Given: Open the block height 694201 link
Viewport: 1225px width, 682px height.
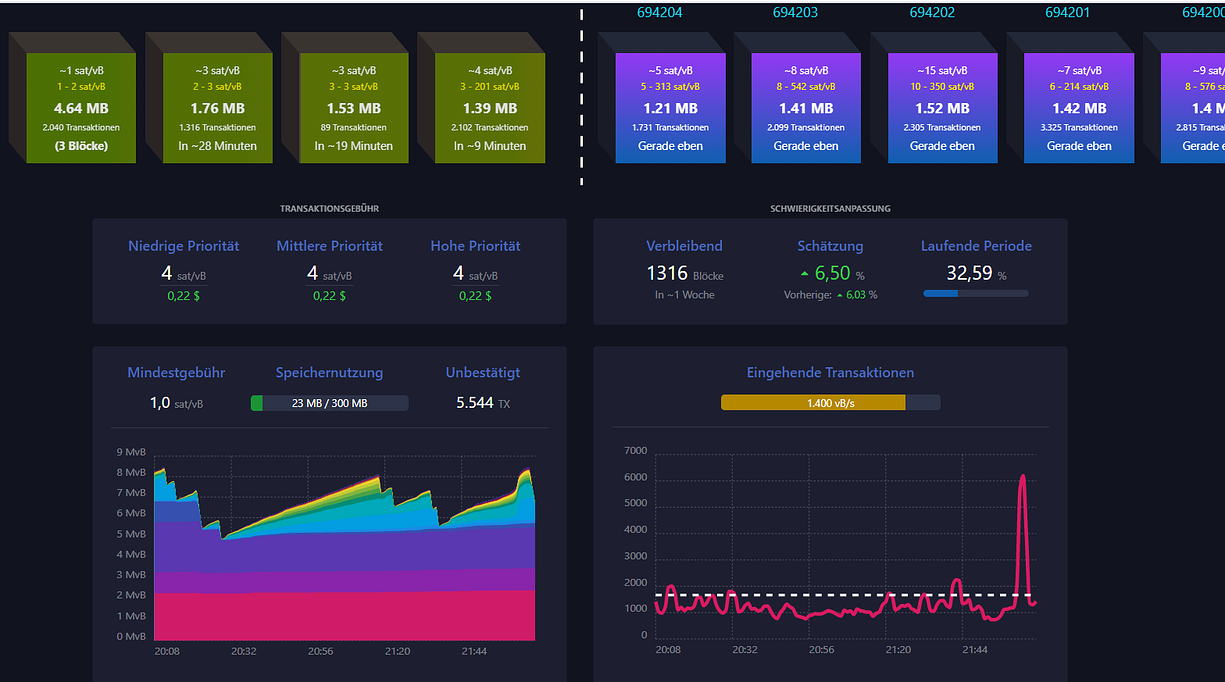Looking at the screenshot, I should coord(1068,13).
